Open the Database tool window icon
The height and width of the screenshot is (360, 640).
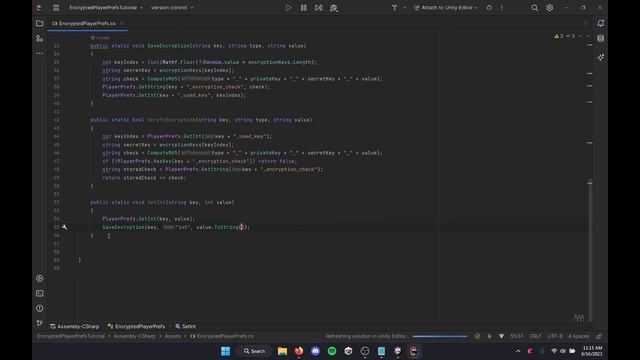(x=600, y=38)
